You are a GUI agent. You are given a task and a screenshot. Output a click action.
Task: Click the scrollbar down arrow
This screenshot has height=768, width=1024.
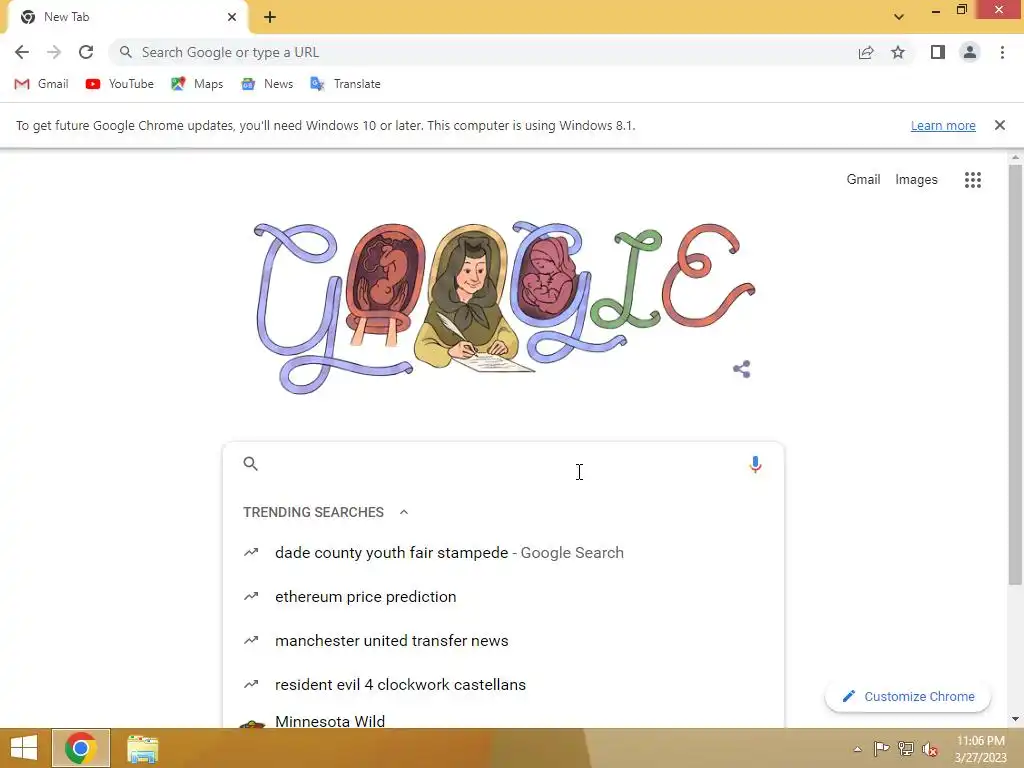[x=1015, y=719]
